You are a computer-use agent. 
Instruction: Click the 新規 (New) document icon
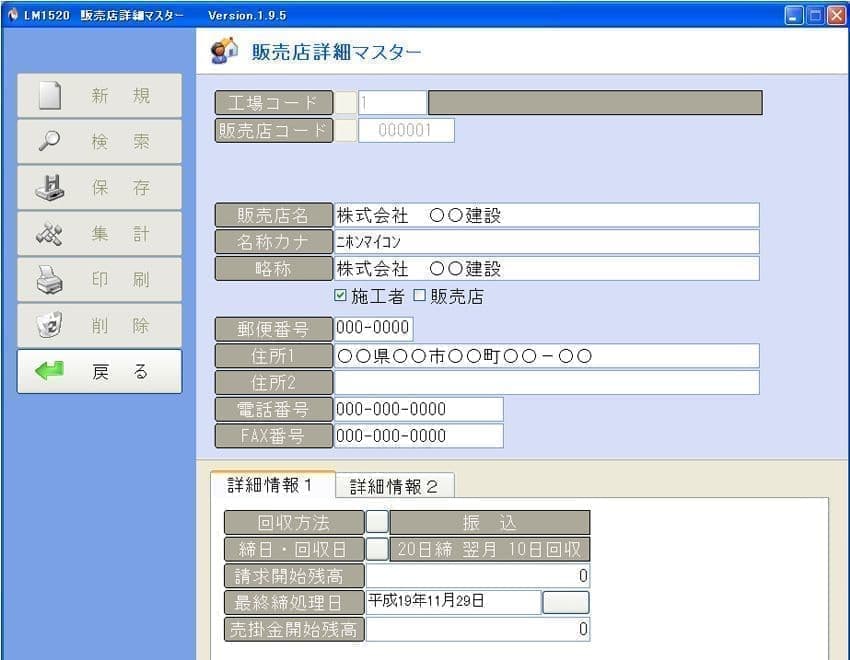[49, 96]
